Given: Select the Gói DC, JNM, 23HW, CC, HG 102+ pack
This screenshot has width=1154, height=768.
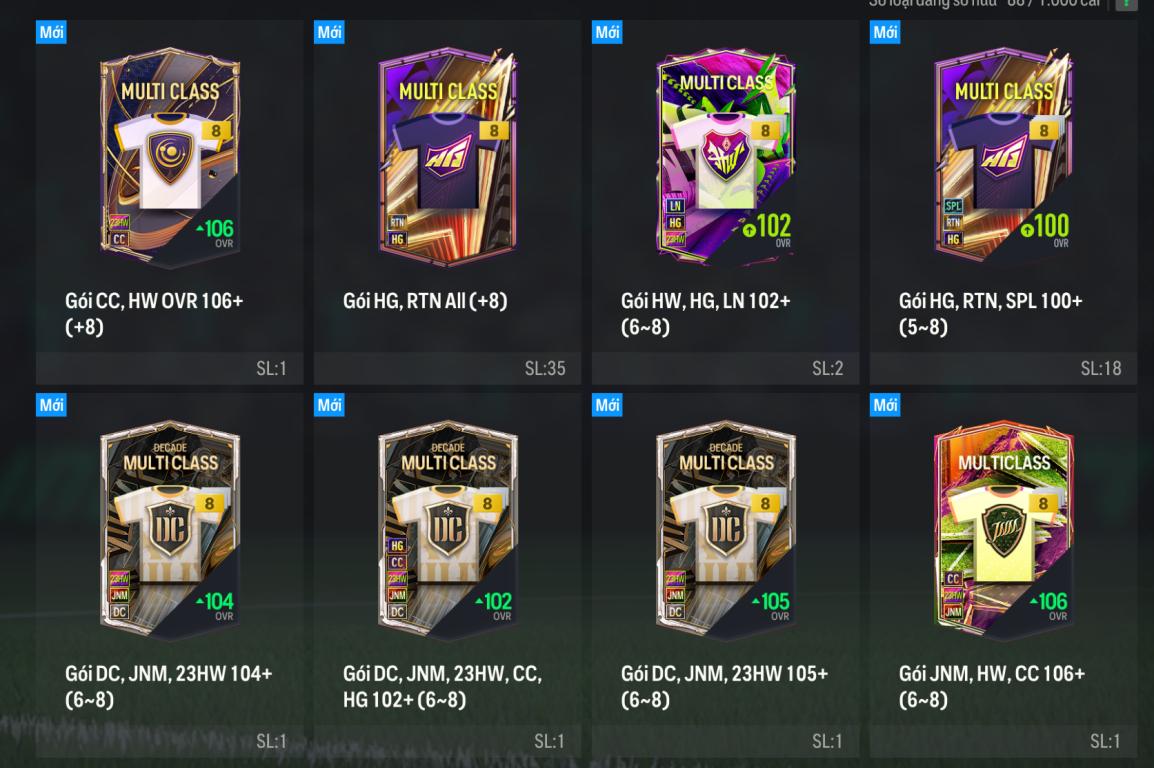Looking at the screenshot, I should [x=447, y=575].
